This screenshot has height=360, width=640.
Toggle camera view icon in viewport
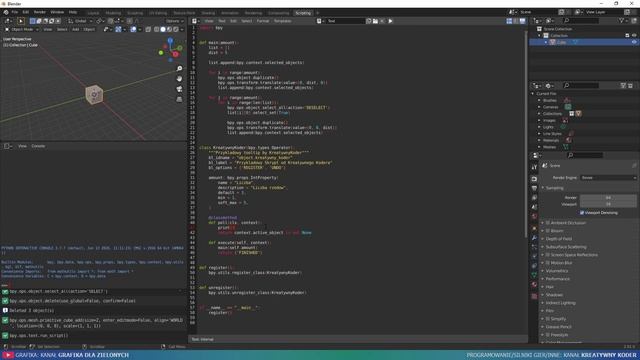coord(180,89)
